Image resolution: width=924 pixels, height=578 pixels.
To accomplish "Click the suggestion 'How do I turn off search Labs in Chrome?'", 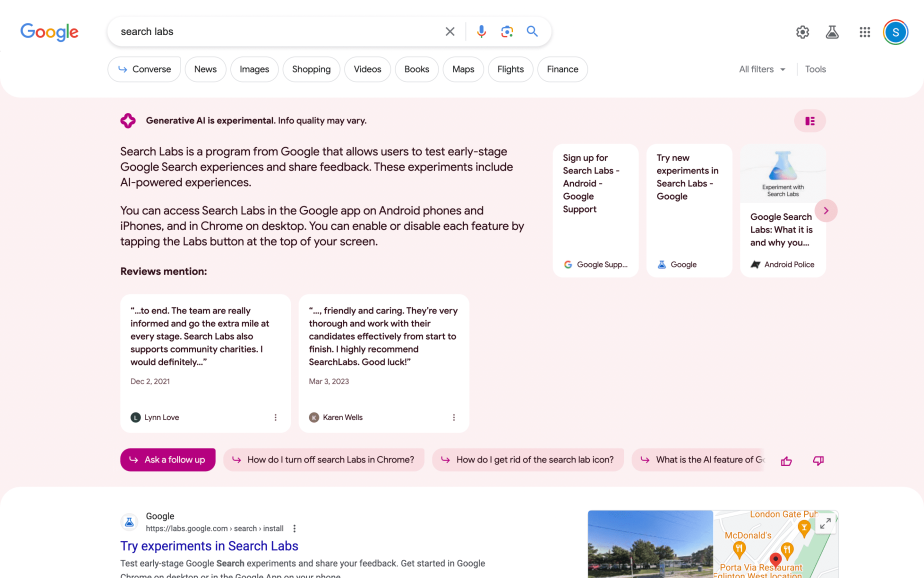I will coord(324,460).
